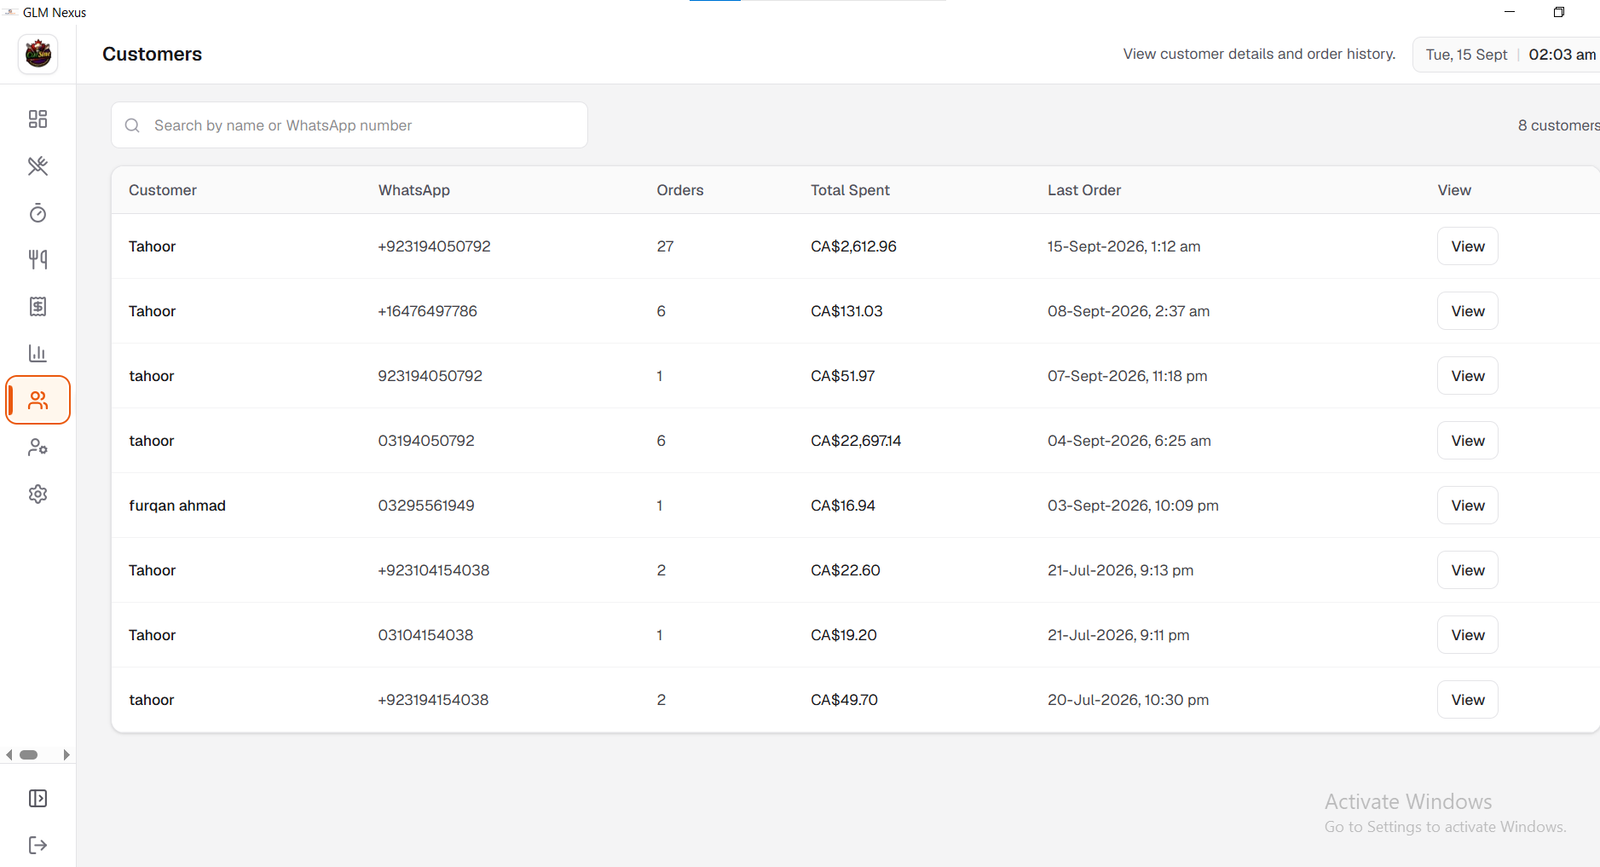The height and width of the screenshot is (867, 1600).
Task: Click the CA$131.03 total spent value
Action: pyautogui.click(x=846, y=311)
